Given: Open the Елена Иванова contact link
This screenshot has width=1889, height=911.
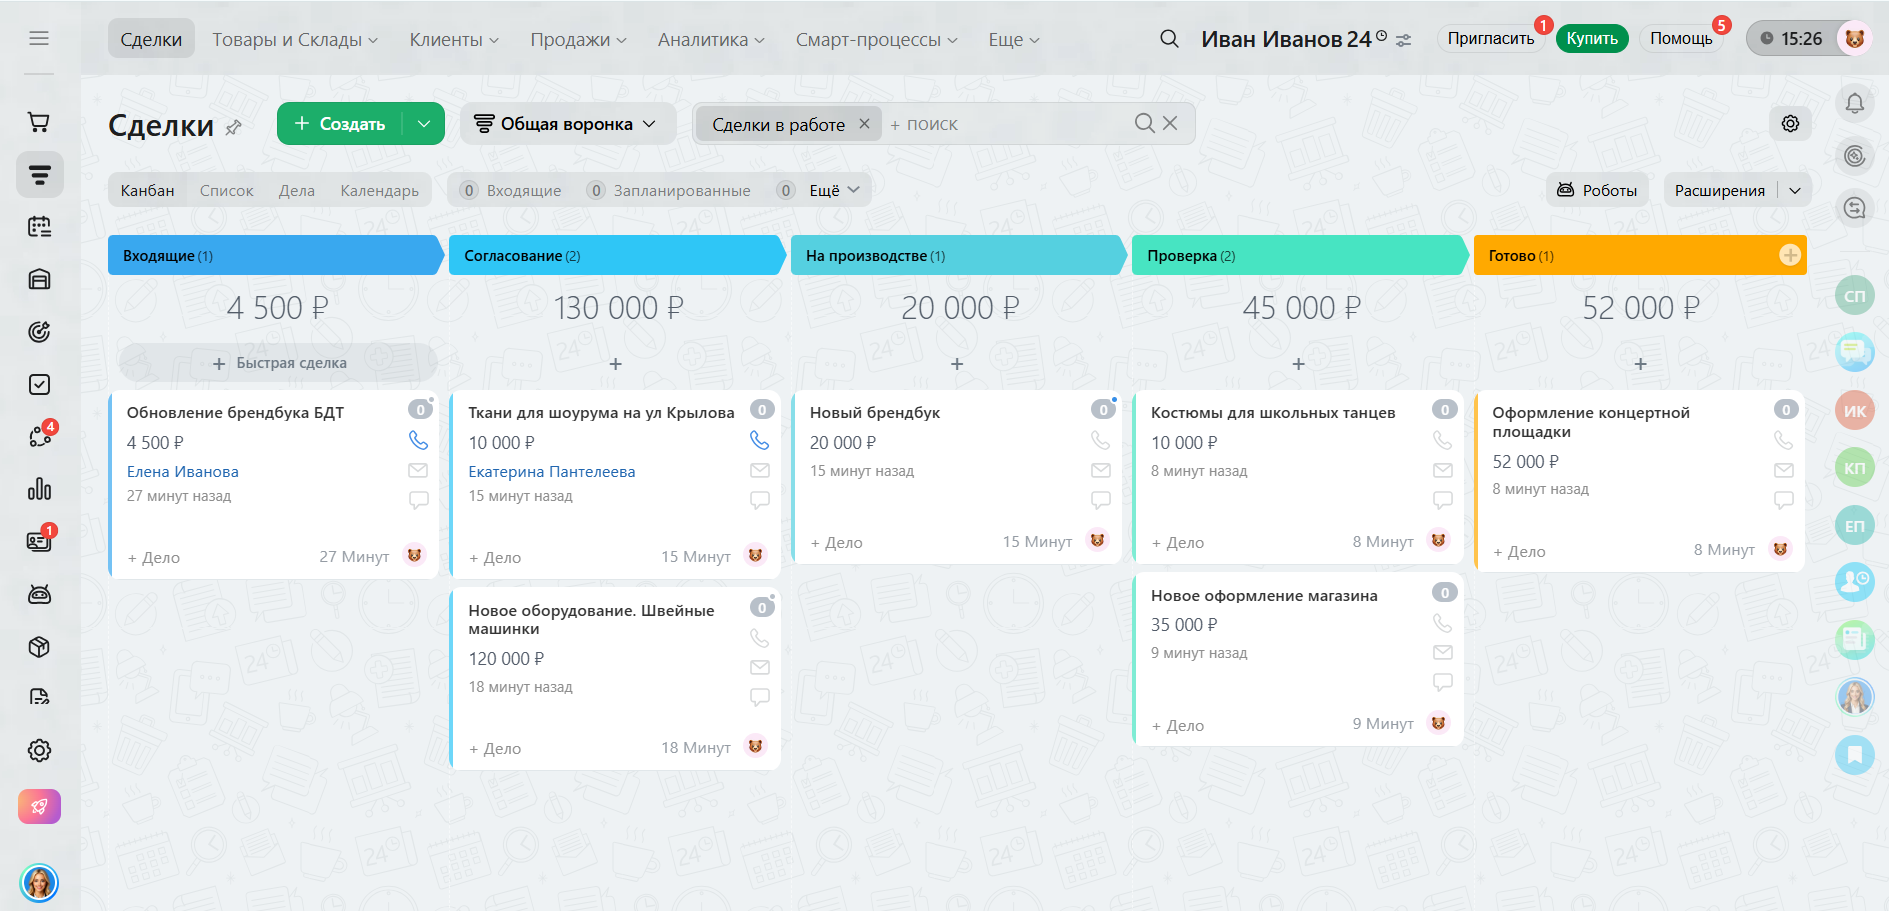Looking at the screenshot, I should click(x=182, y=471).
